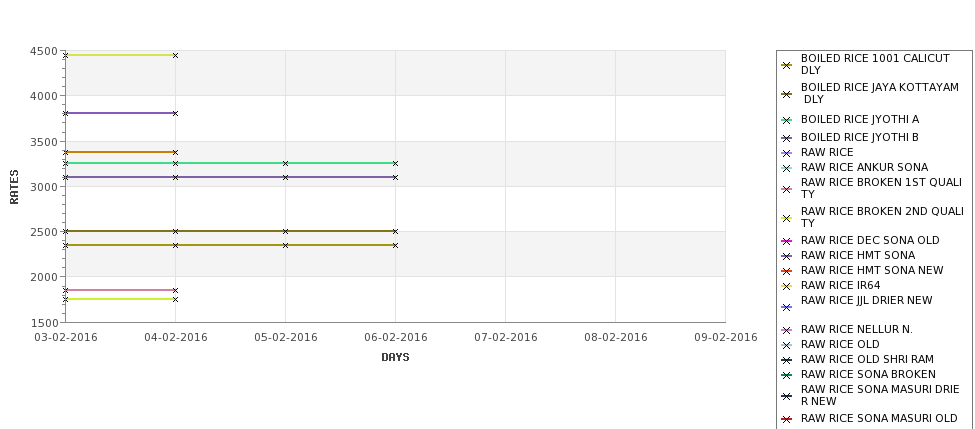Click the RAW RICE NELLUR N. legend marker
Screen dimensions: 975x429
tap(787, 330)
